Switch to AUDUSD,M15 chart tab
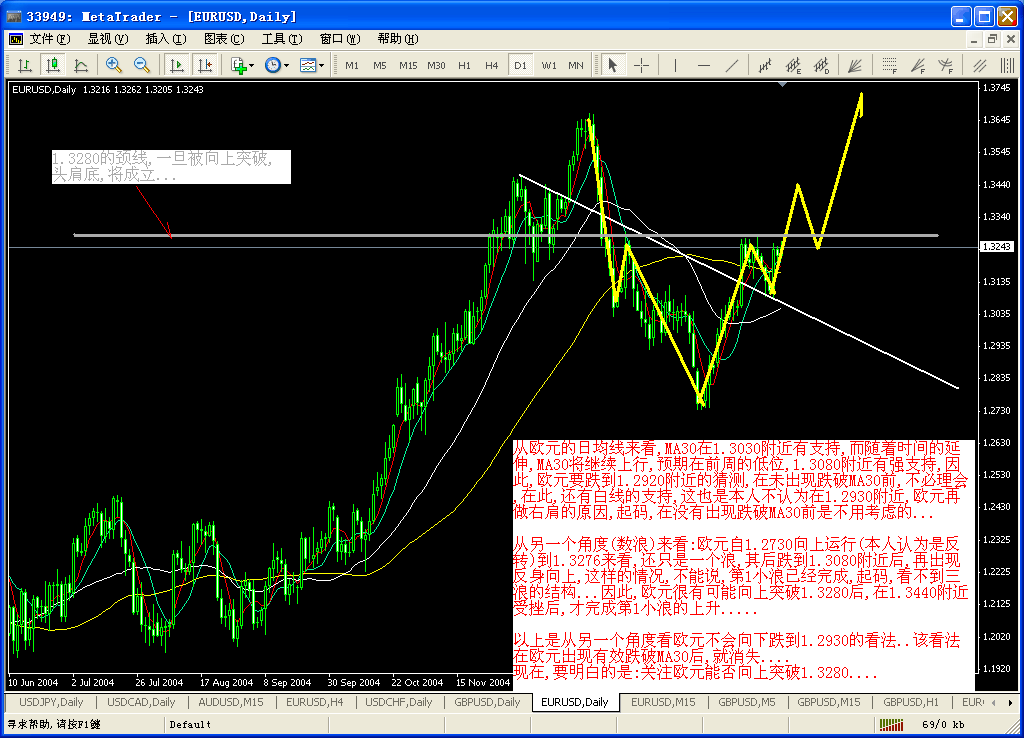1024x738 pixels. (231, 702)
